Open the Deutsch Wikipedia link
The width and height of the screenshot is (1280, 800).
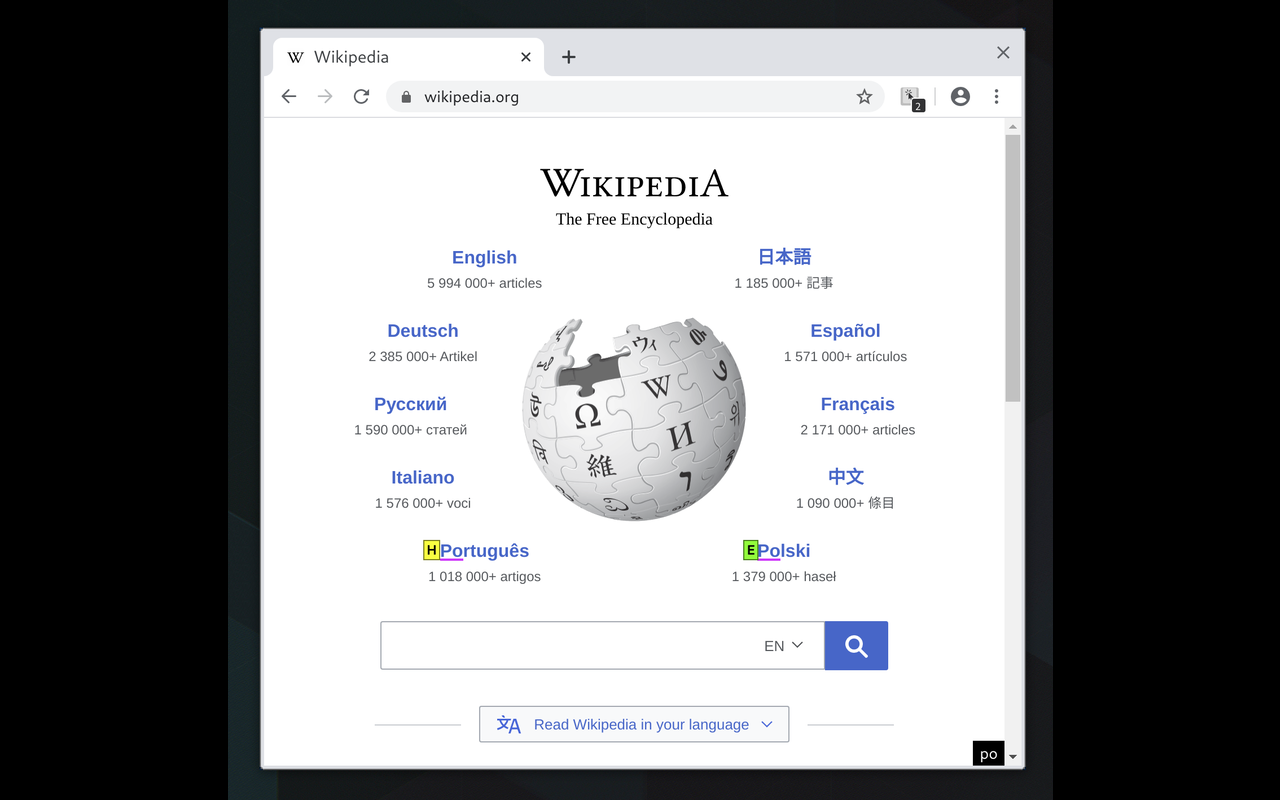[423, 331]
